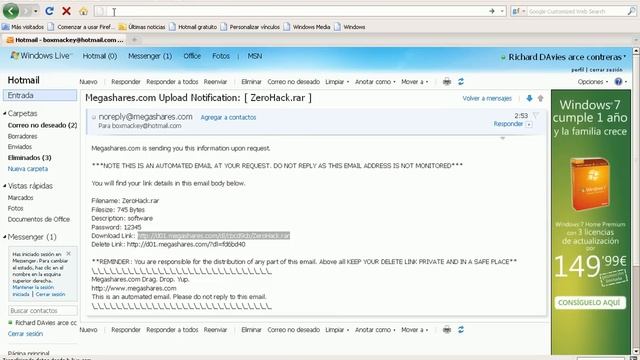Click the Delete Link URL
640x360 pixels.
coord(186,244)
